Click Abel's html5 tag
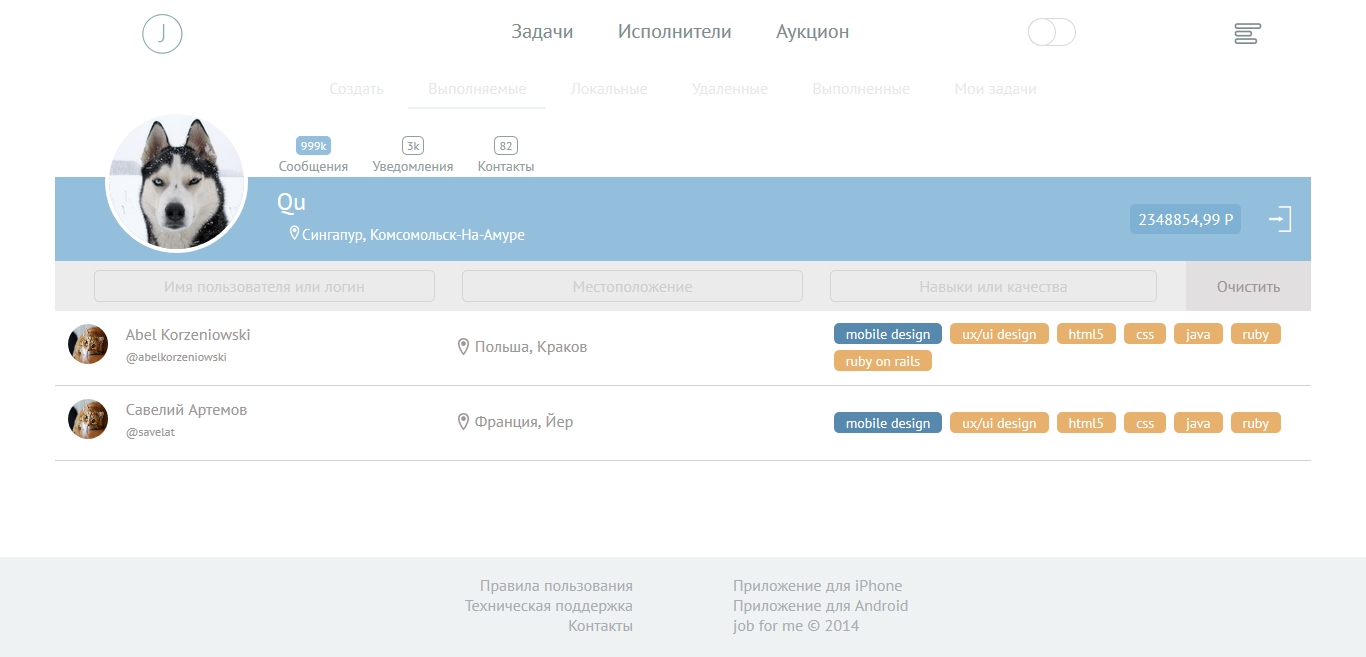The image size is (1366, 657). [1086, 334]
